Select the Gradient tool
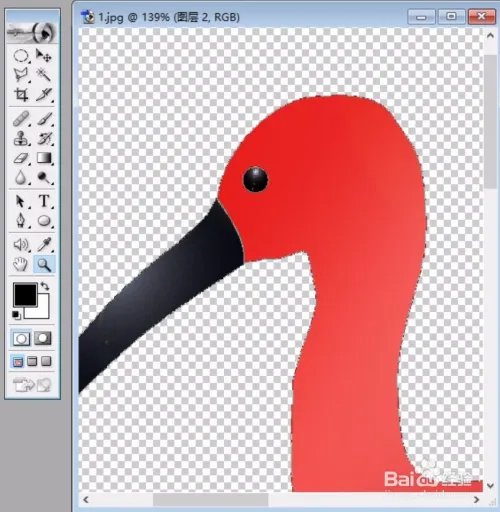The height and width of the screenshot is (512, 500). [x=44, y=158]
